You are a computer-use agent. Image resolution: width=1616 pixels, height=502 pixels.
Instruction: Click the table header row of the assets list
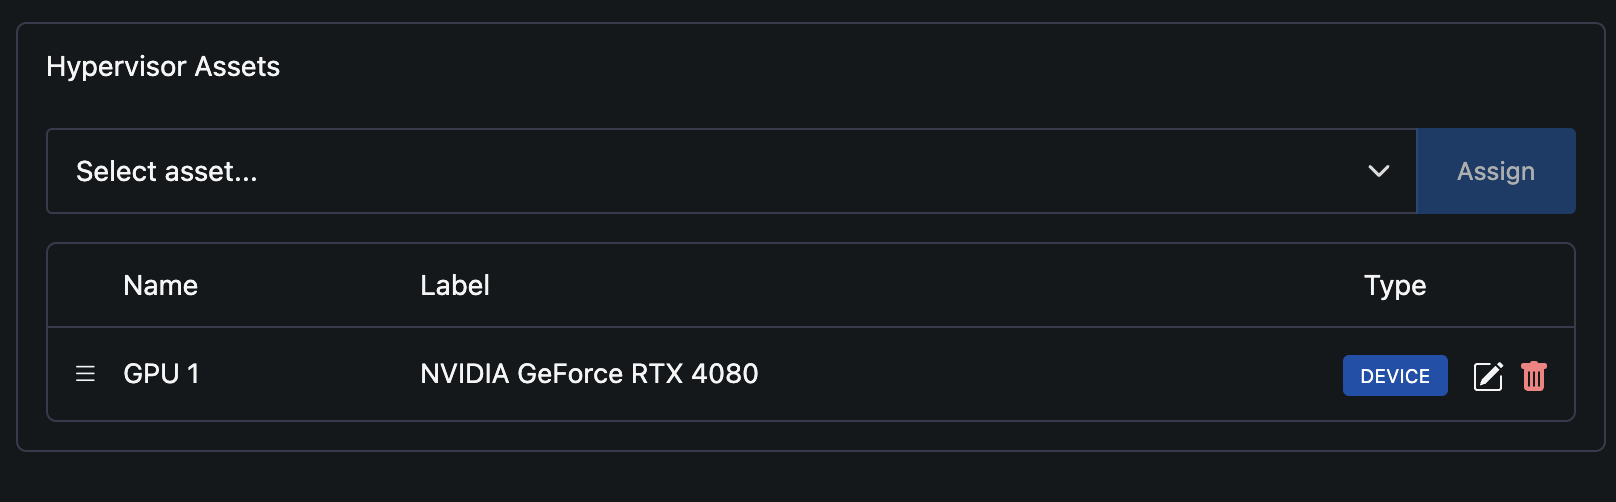coord(811,286)
